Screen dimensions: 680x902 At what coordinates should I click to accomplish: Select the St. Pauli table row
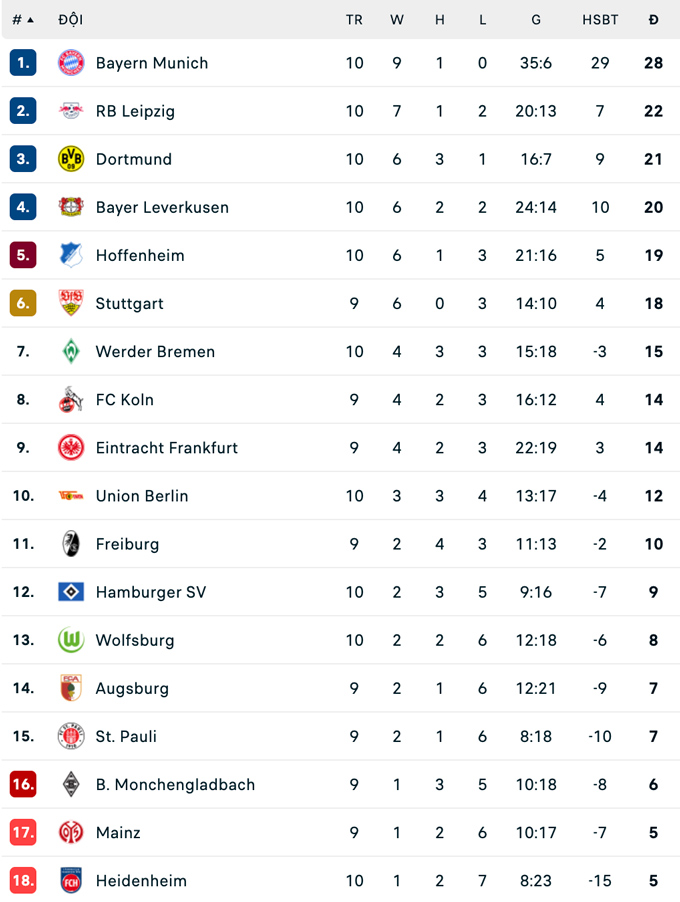[340, 736]
